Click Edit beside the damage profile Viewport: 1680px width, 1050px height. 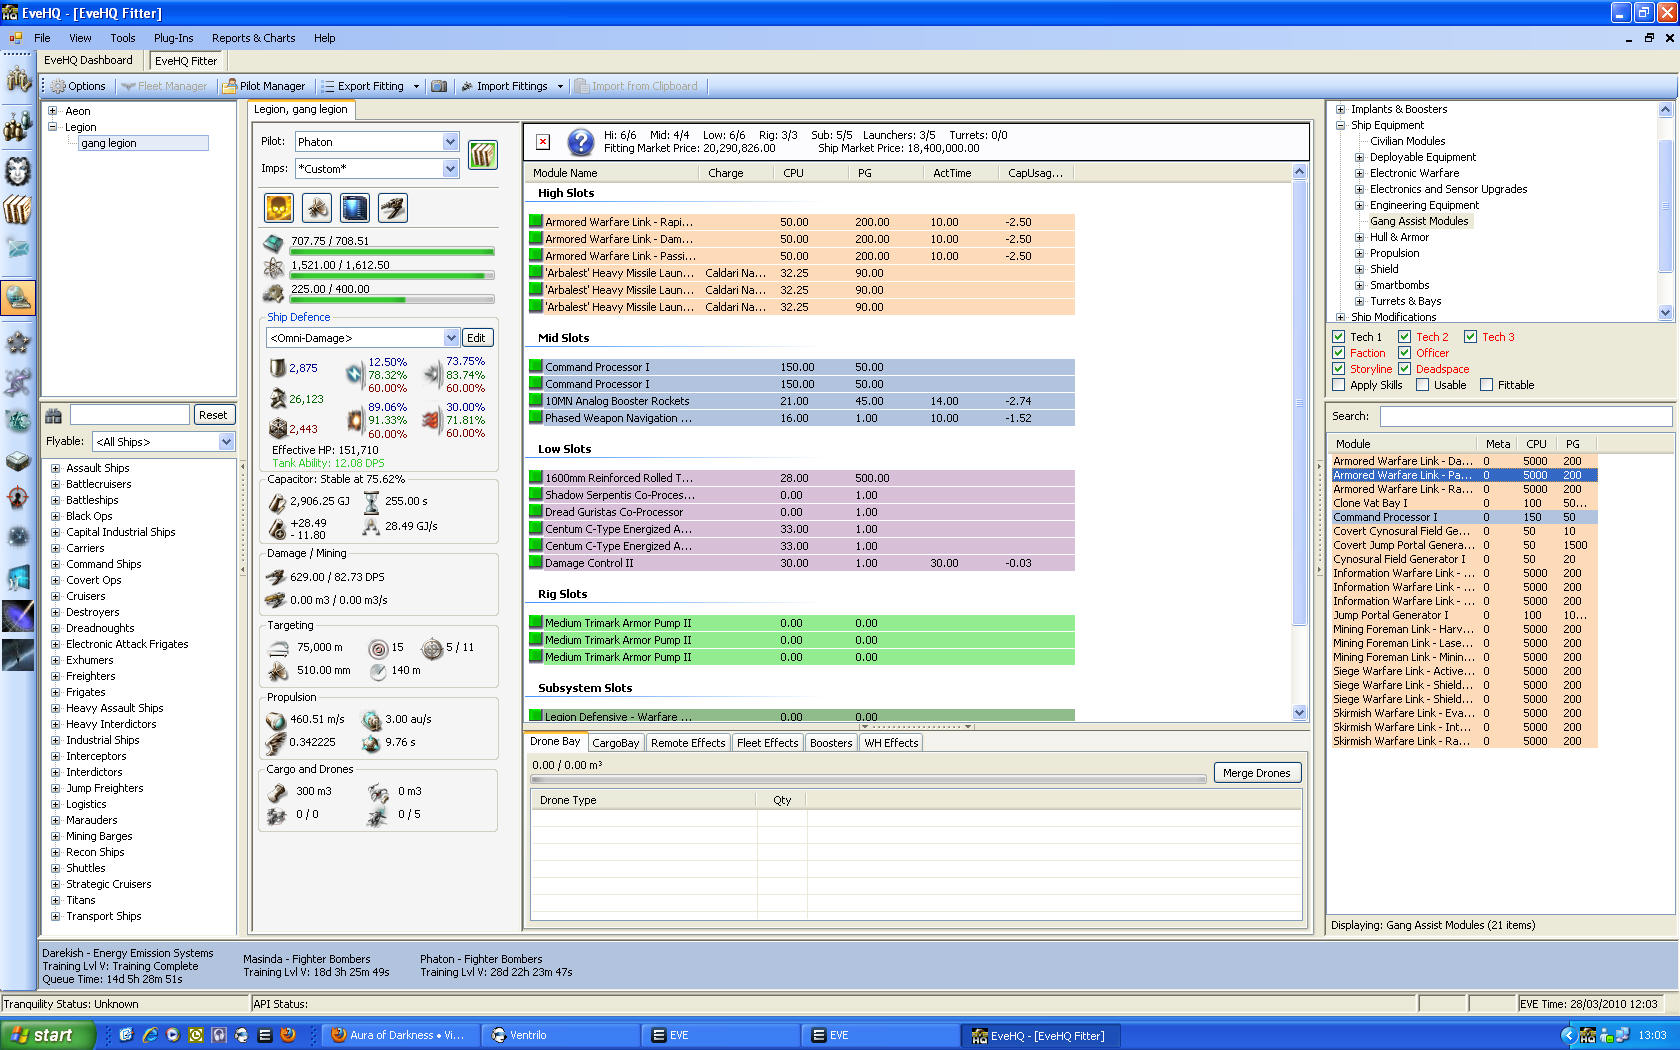(476, 338)
